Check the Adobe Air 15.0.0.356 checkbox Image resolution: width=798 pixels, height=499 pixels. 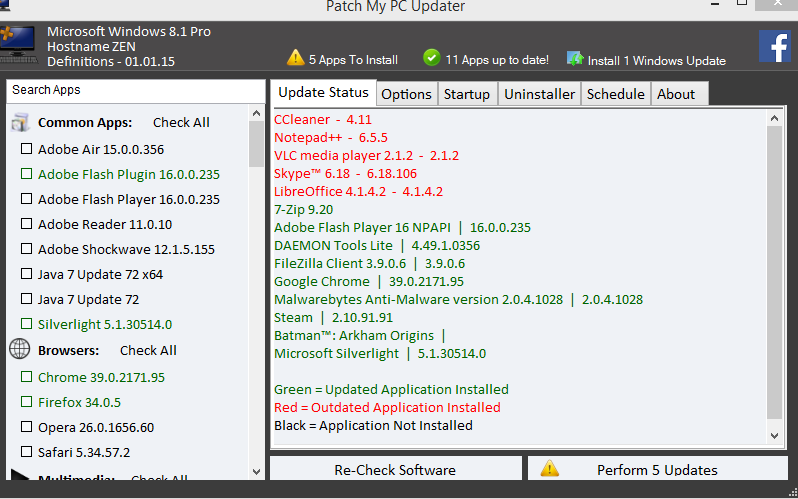[x=26, y=149]
